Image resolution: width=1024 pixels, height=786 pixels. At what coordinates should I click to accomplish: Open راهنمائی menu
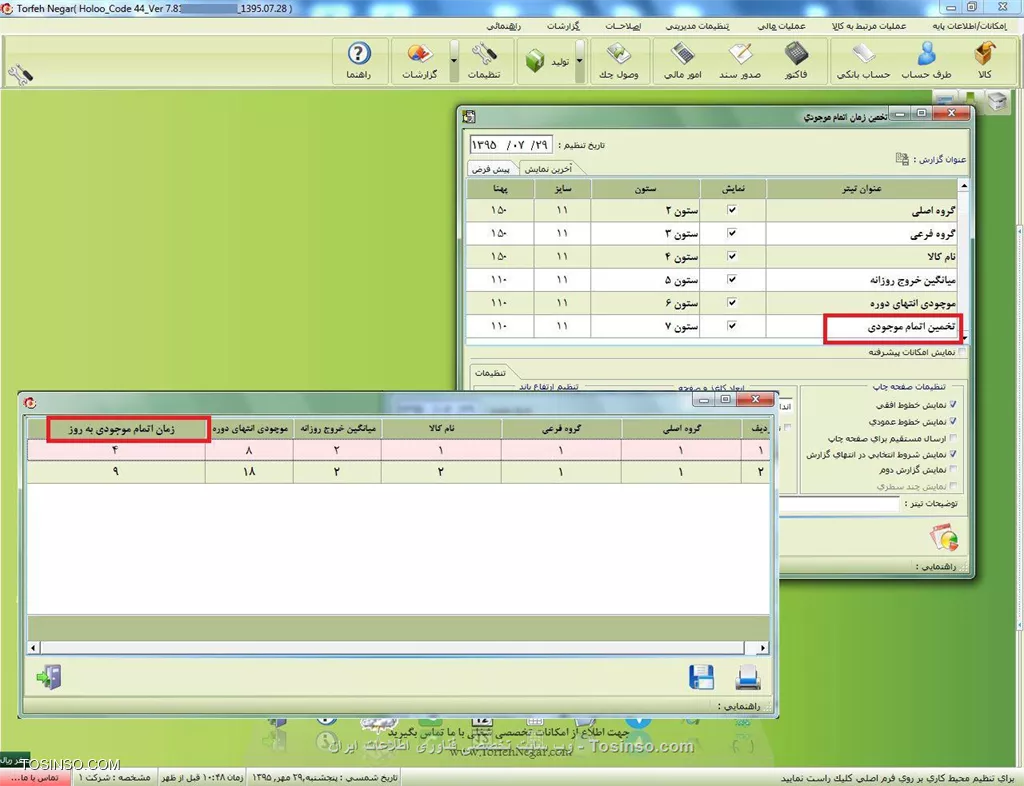click(x=504, y=26)
